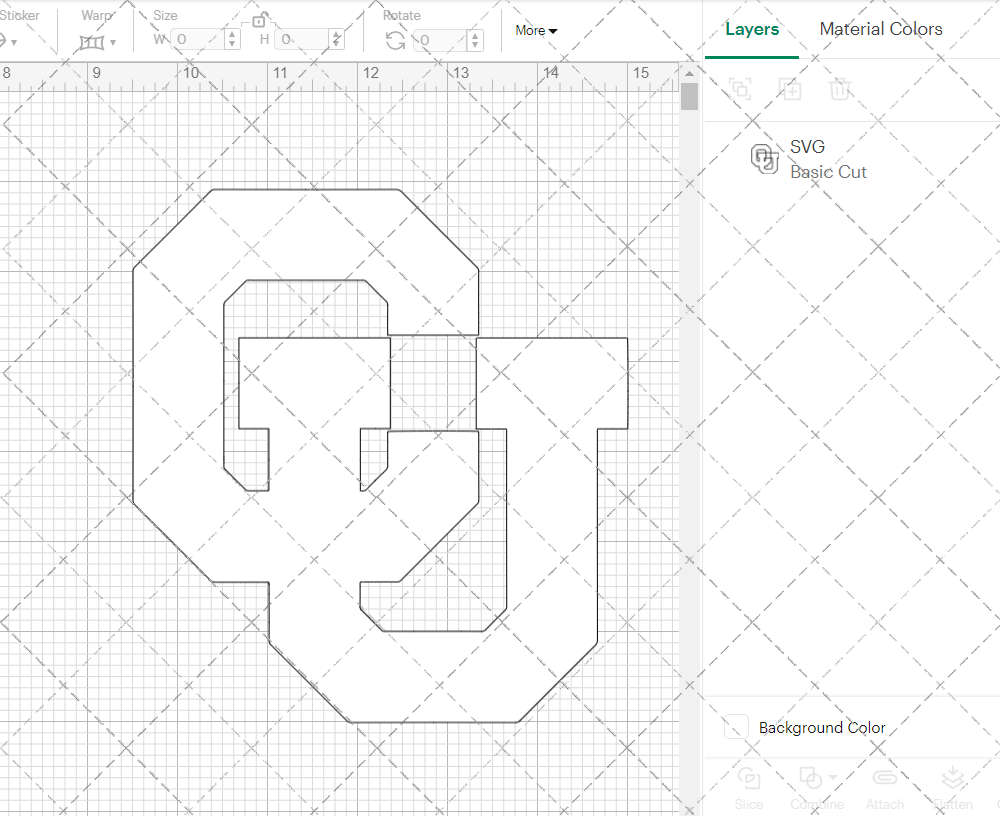Screen dimensions: 1000x816
Task: Select the SVG layer thumbnail
Action: [x=764, y=159]
